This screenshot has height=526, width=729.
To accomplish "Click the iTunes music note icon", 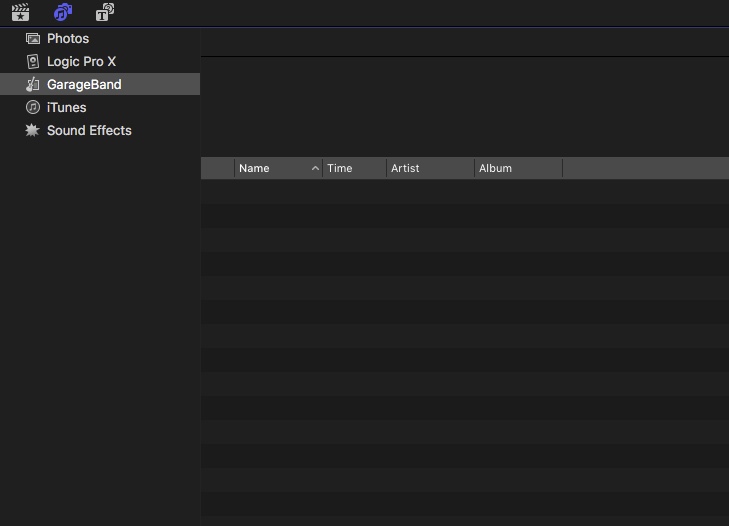I will [33, 107].
